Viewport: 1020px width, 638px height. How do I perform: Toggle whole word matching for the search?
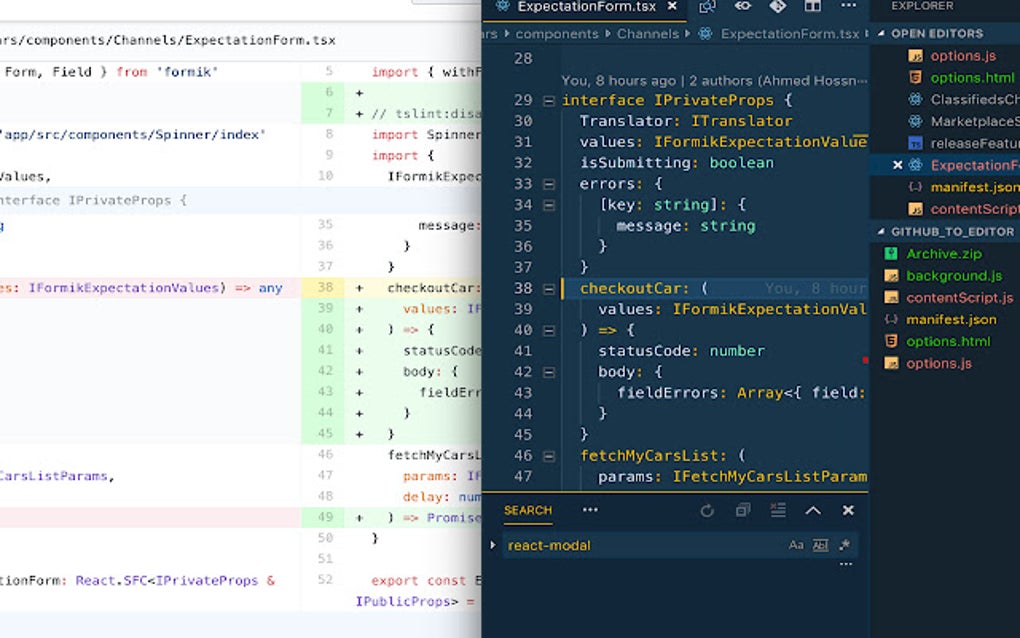(820, 544)
